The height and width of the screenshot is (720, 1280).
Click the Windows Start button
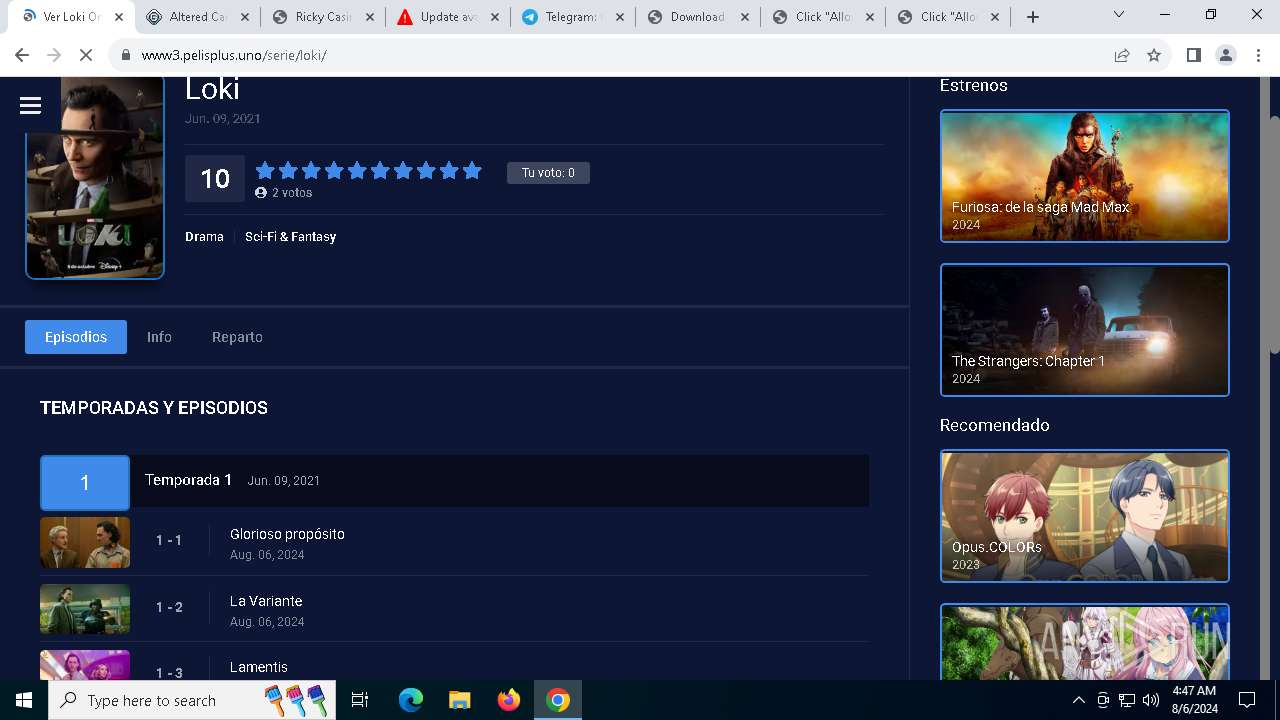(x=24, y=700)
